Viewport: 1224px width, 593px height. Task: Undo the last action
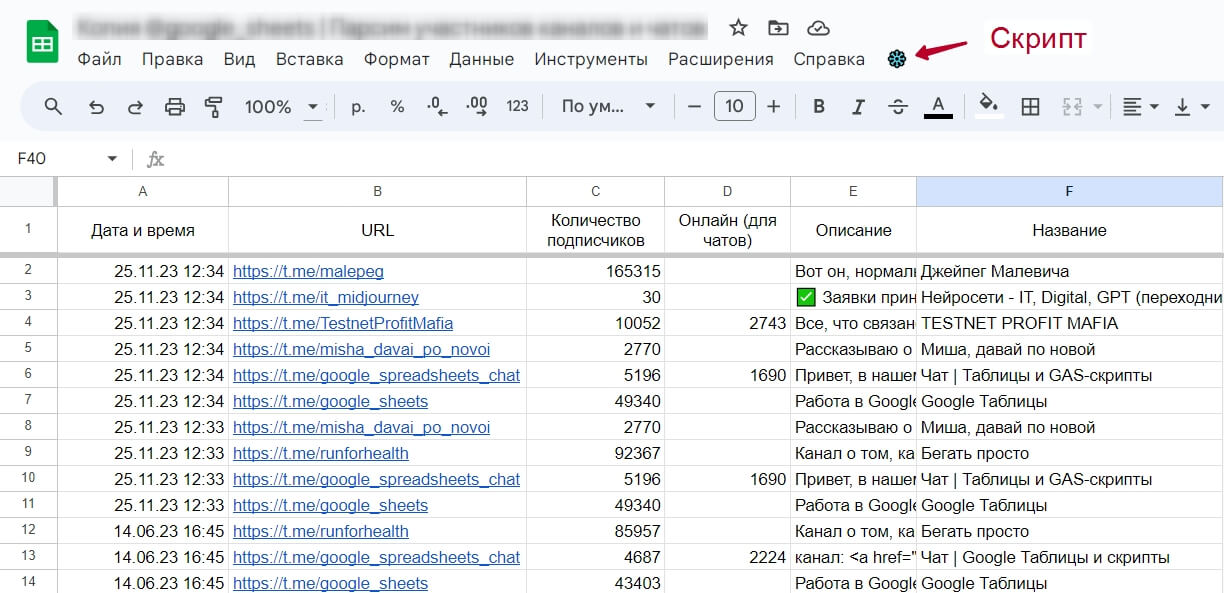pos(96,106)
